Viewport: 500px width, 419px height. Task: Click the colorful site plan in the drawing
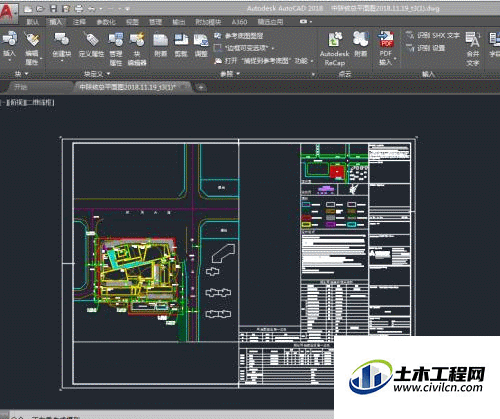(x=137, y=275)
